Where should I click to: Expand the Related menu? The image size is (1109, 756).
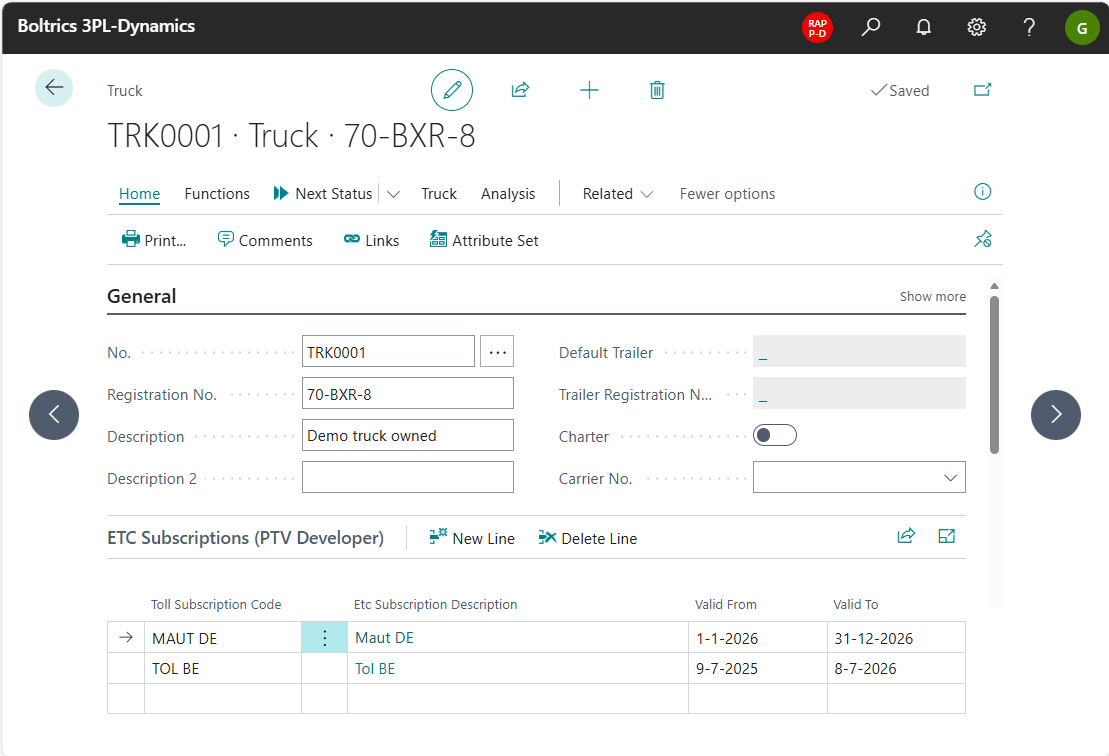(618, 194)
